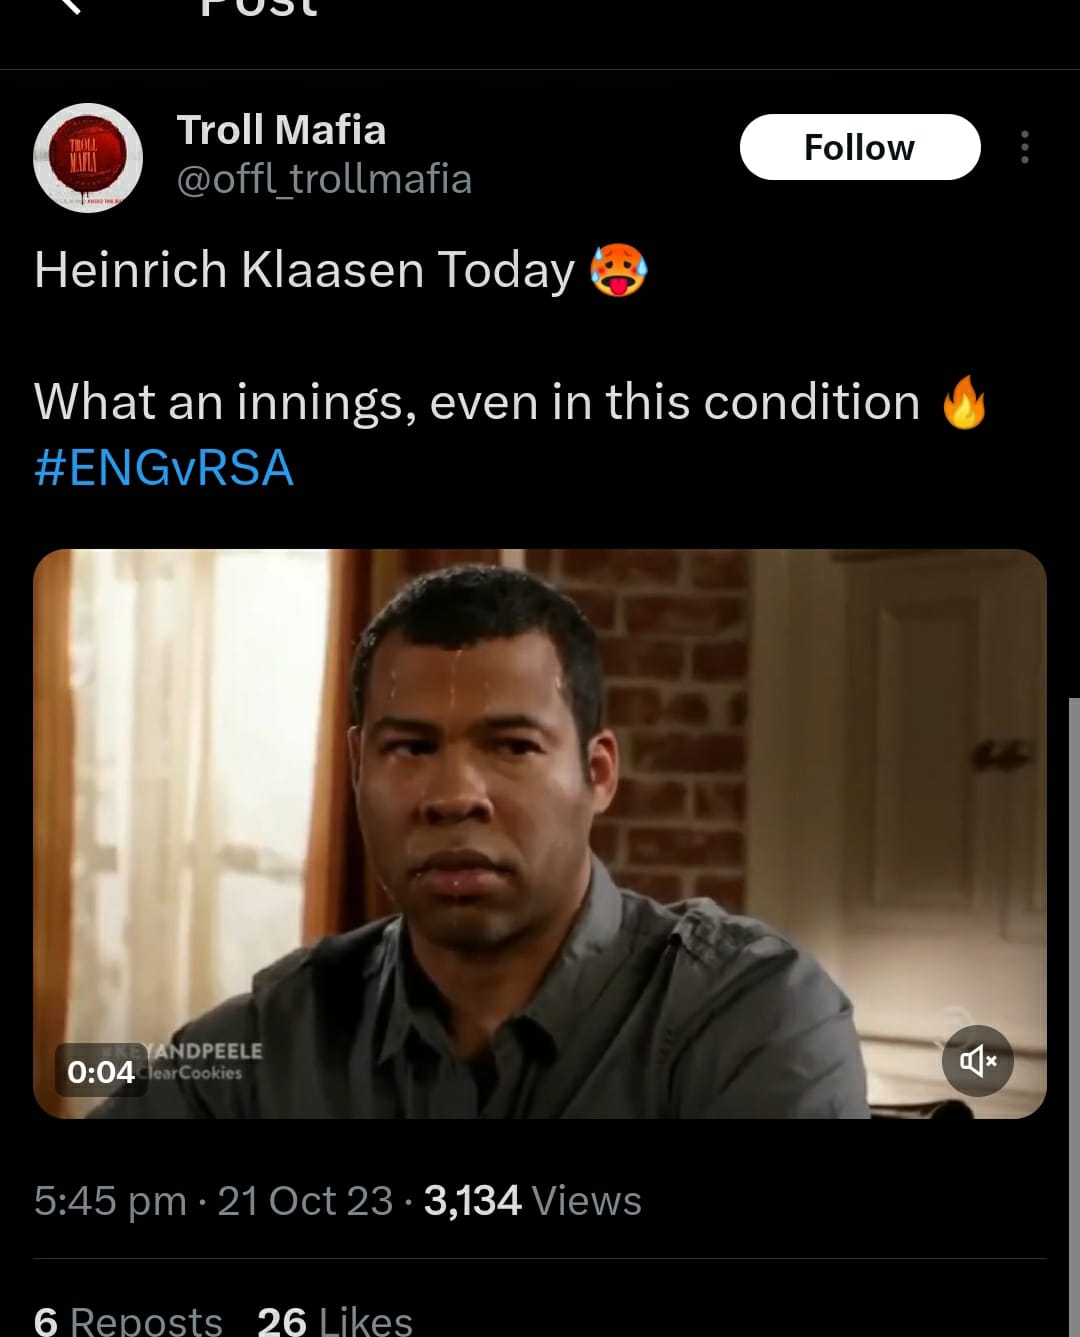1080x1337 pixels.
Task: Click the page scrollbar on right edge
Action: click(1073, 1000)
